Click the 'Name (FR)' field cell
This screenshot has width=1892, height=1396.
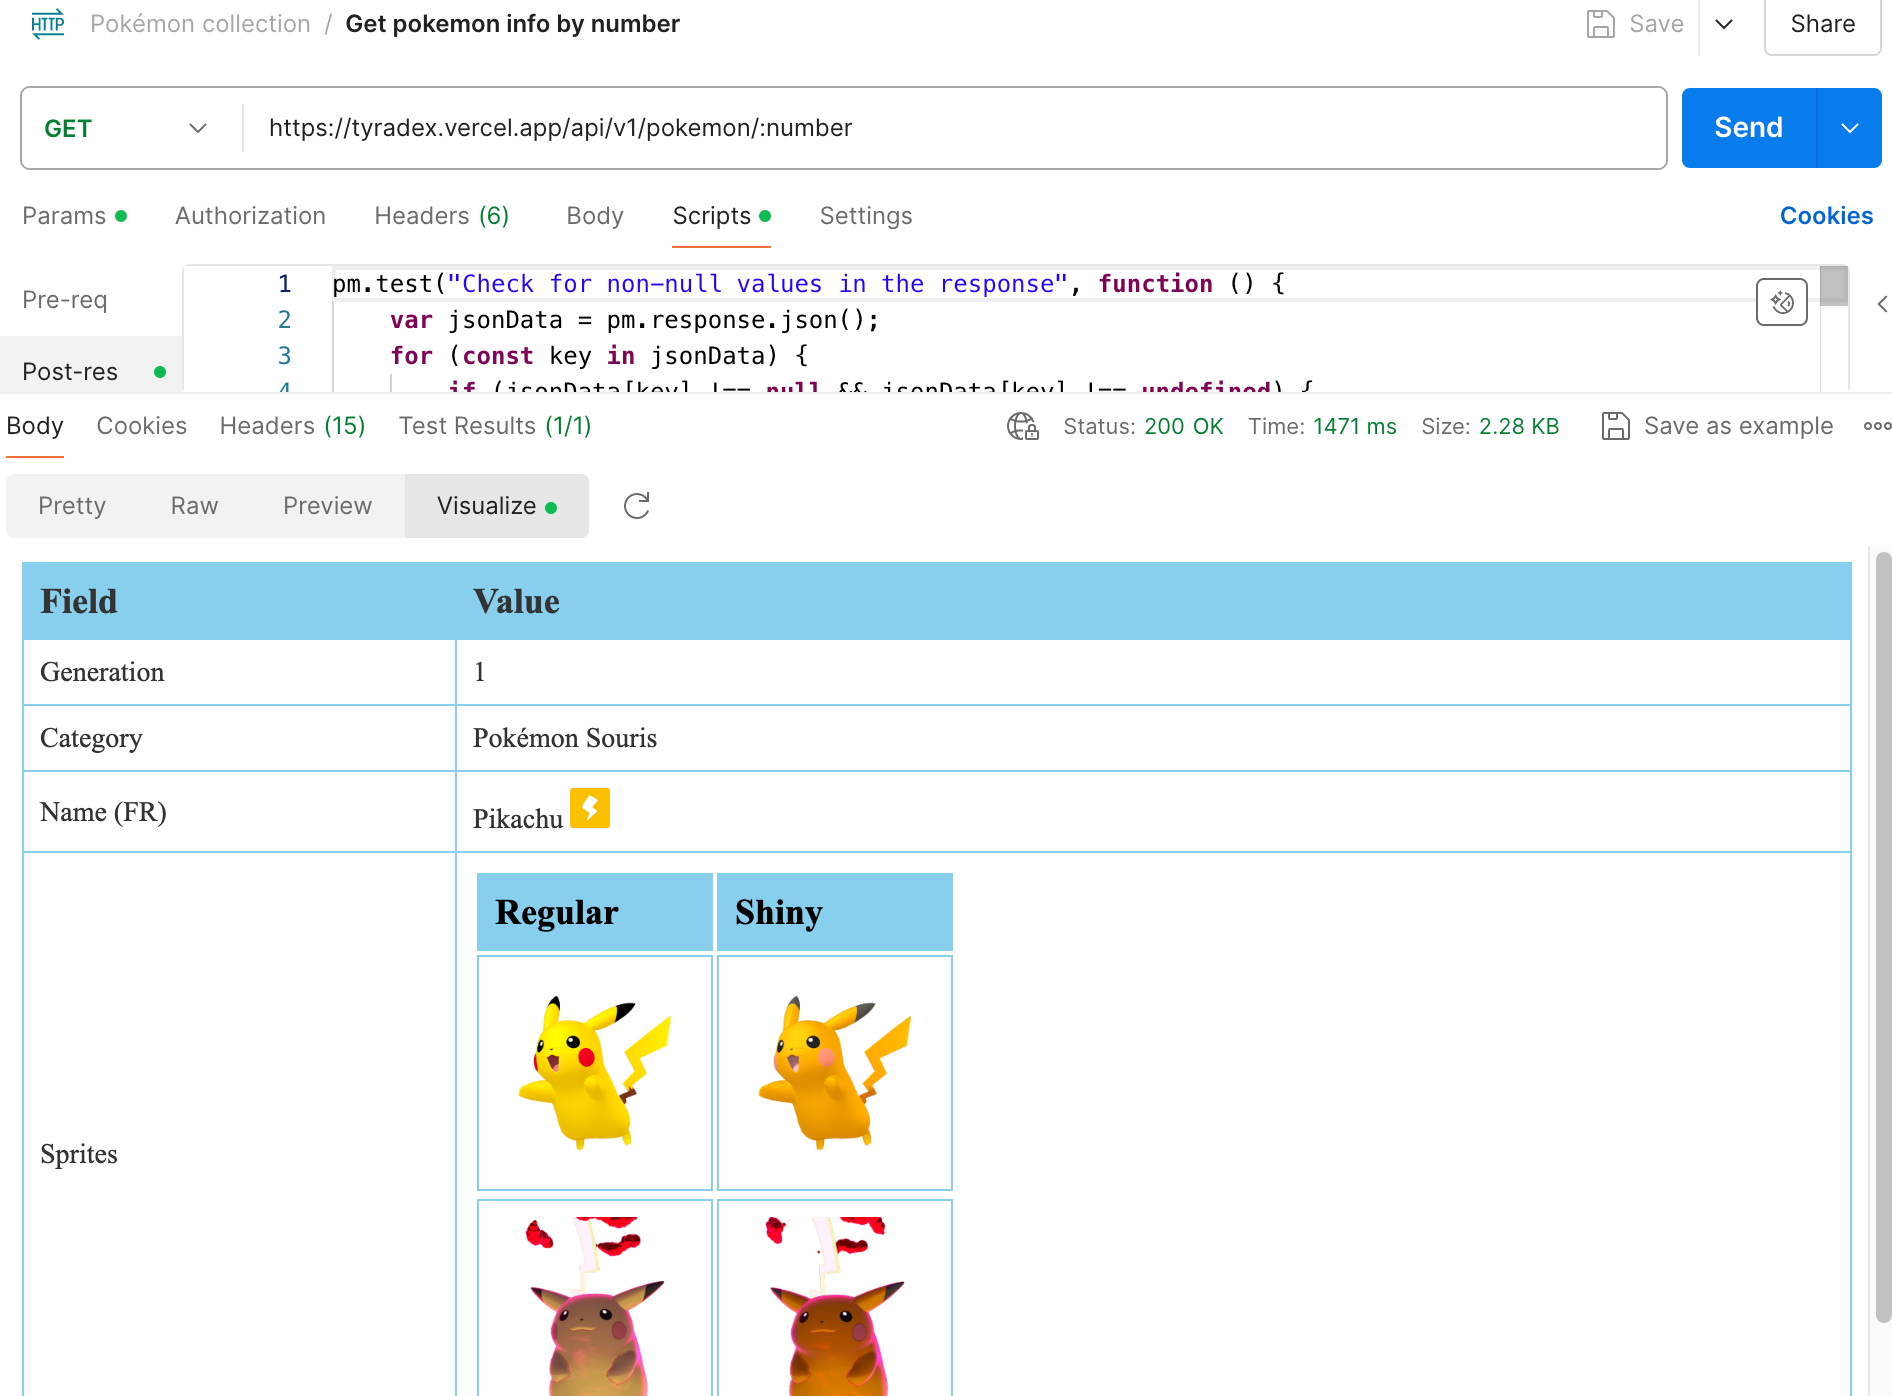tap(239, 812)
